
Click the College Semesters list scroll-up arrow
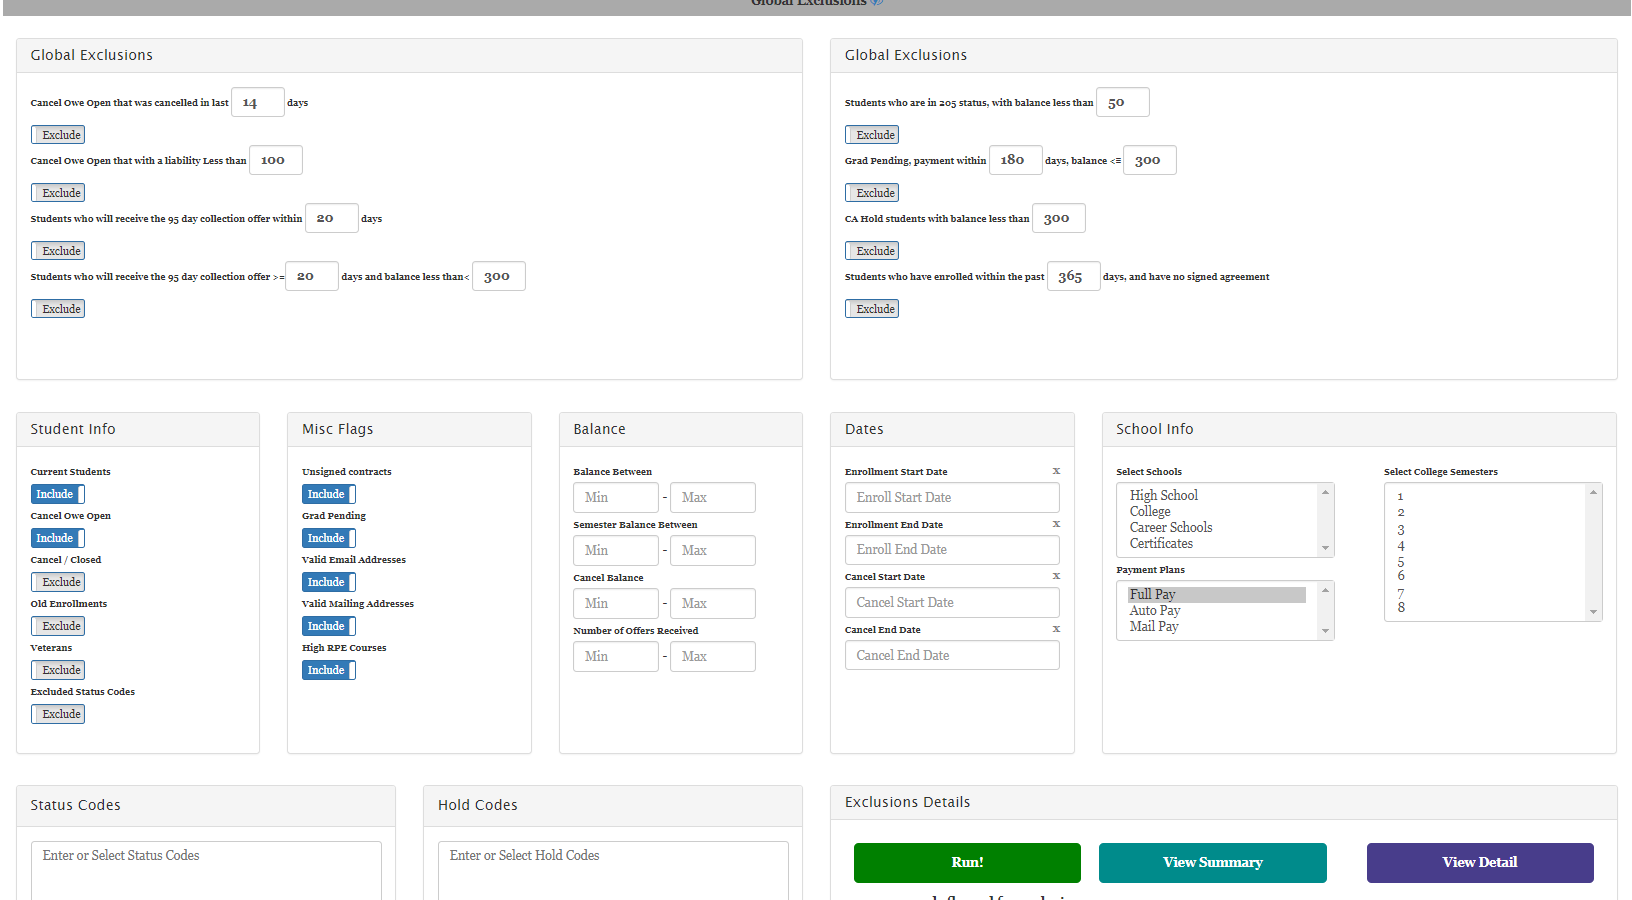[x=1593, y=491]
